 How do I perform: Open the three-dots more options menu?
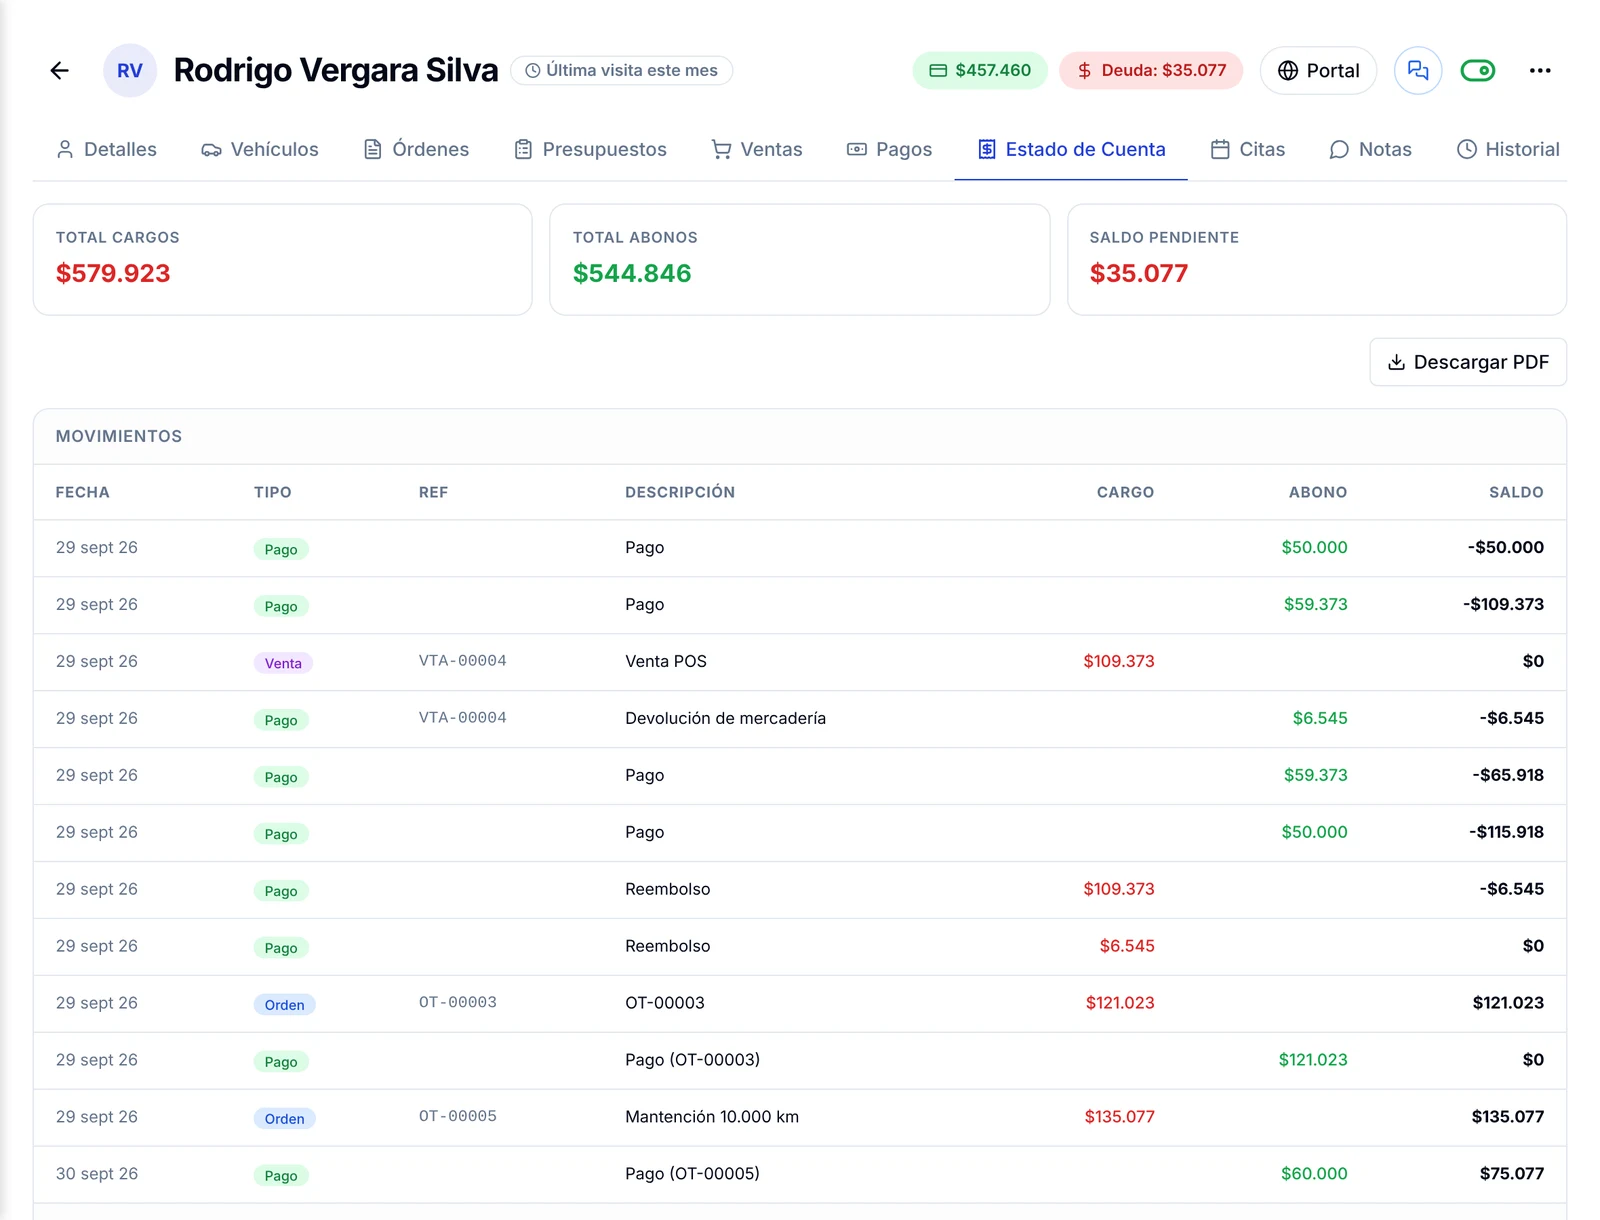[x=1540, y=70]
